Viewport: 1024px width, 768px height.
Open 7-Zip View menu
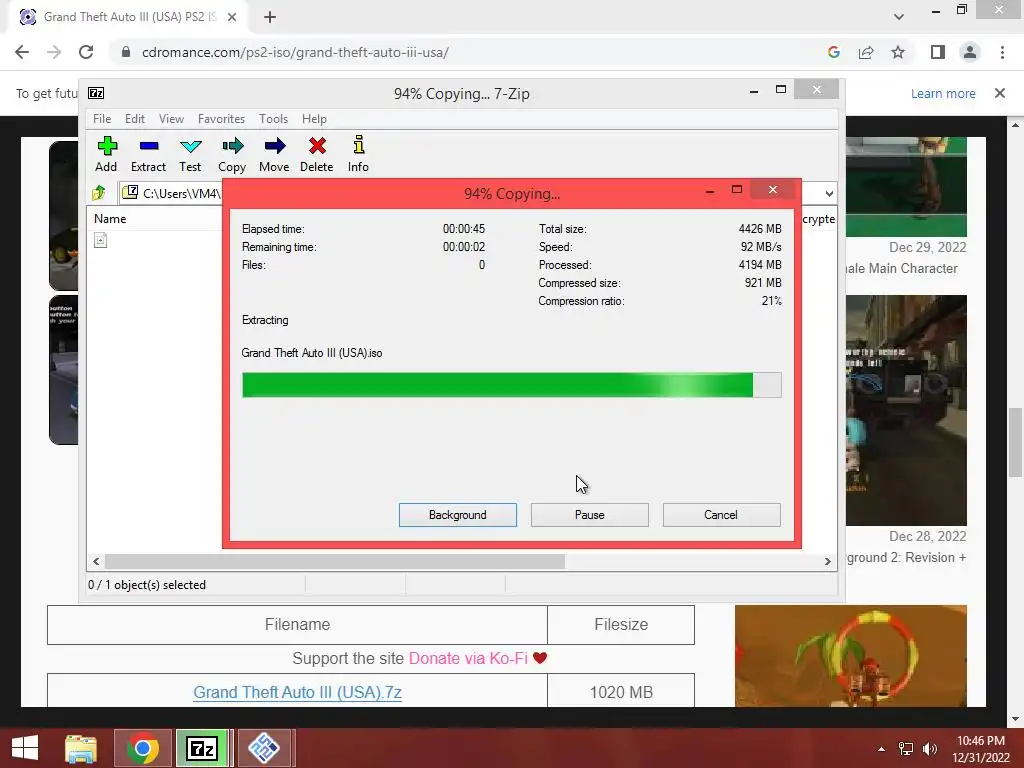coord(171,119)
